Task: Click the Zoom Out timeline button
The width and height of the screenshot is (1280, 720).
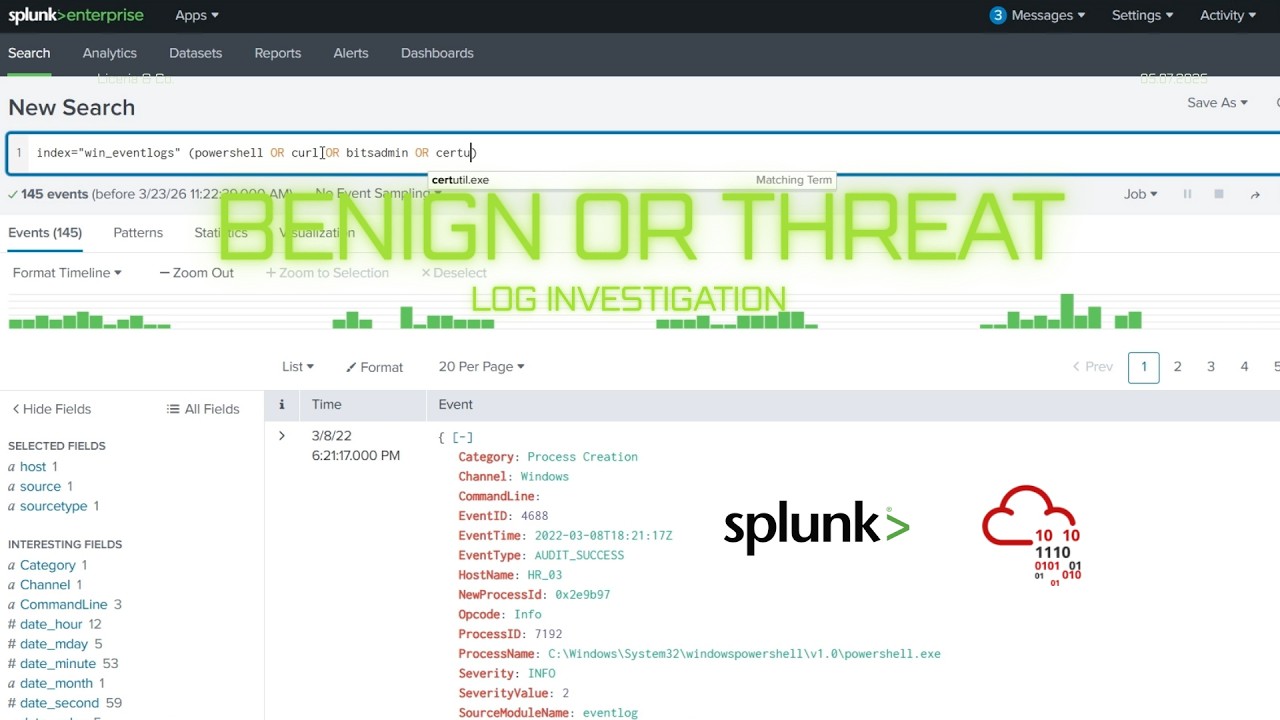Action: point(196,272)
